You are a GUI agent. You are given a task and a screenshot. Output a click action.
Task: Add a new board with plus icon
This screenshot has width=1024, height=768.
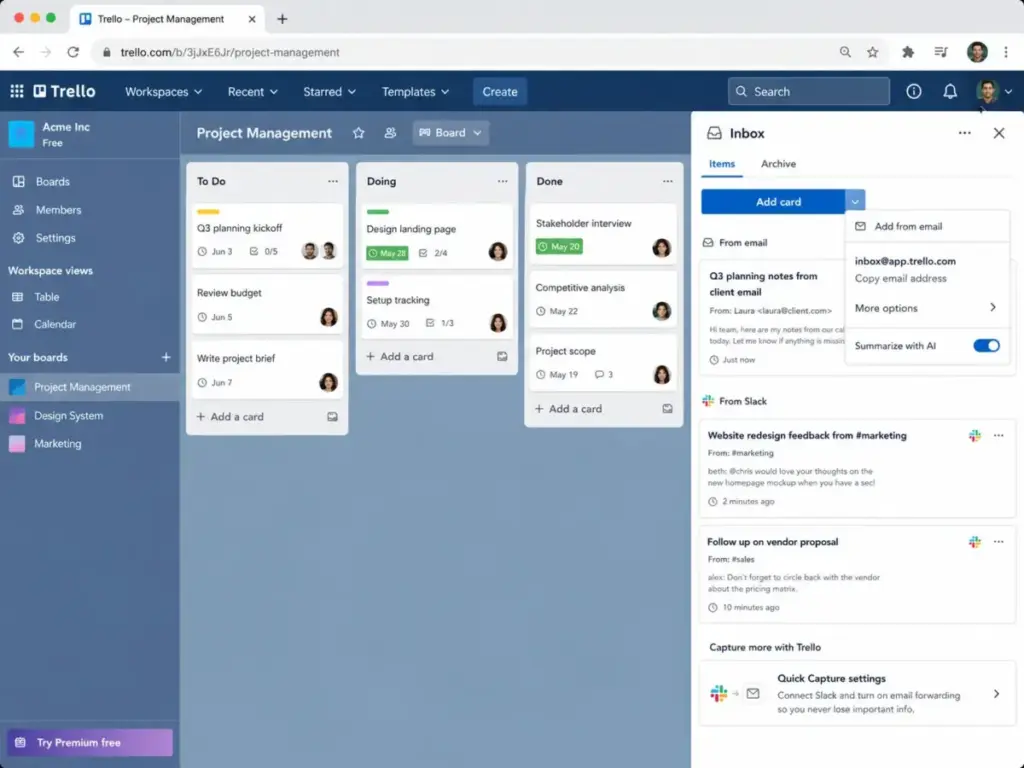coord(166,357)
